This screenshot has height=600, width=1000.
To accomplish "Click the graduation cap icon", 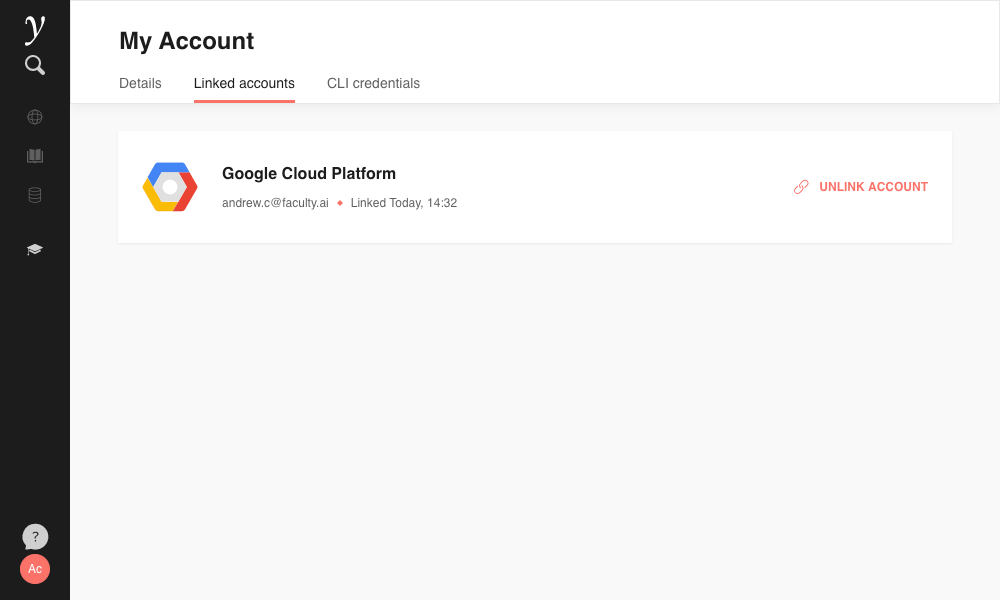I will 35,249.
